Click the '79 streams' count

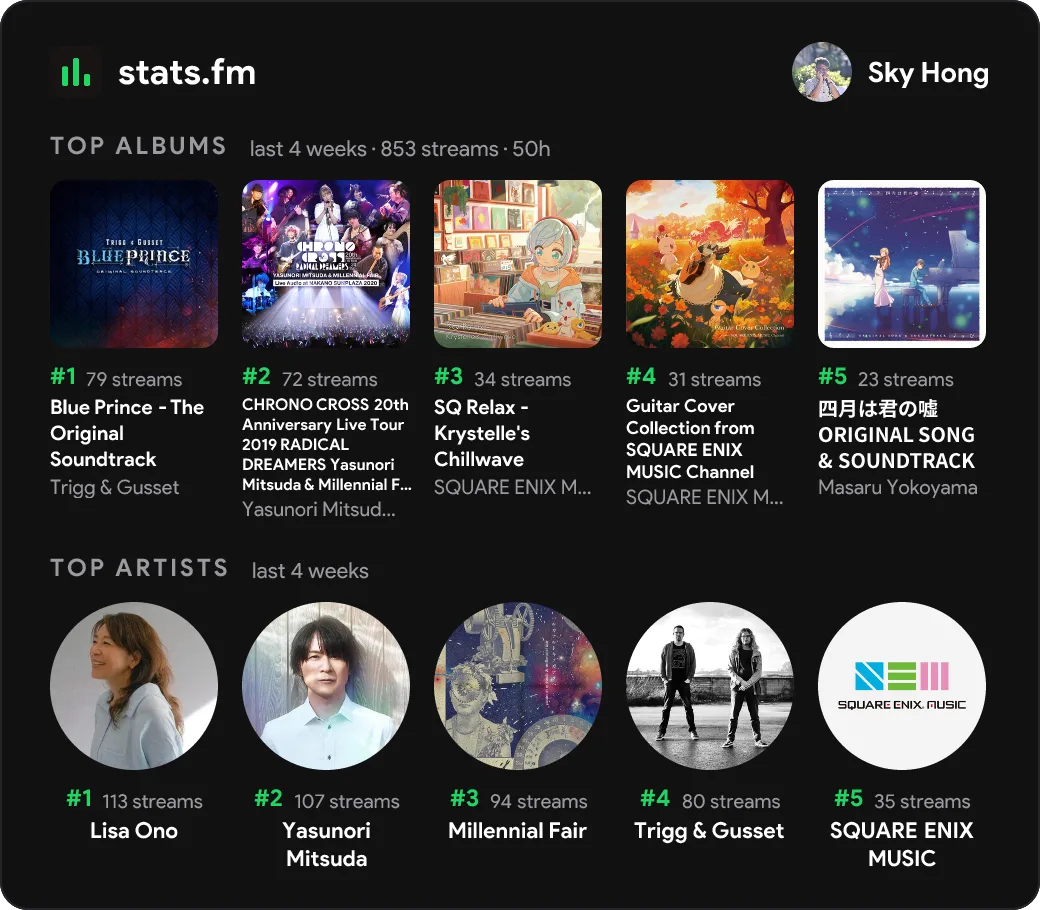coord(134,379)
